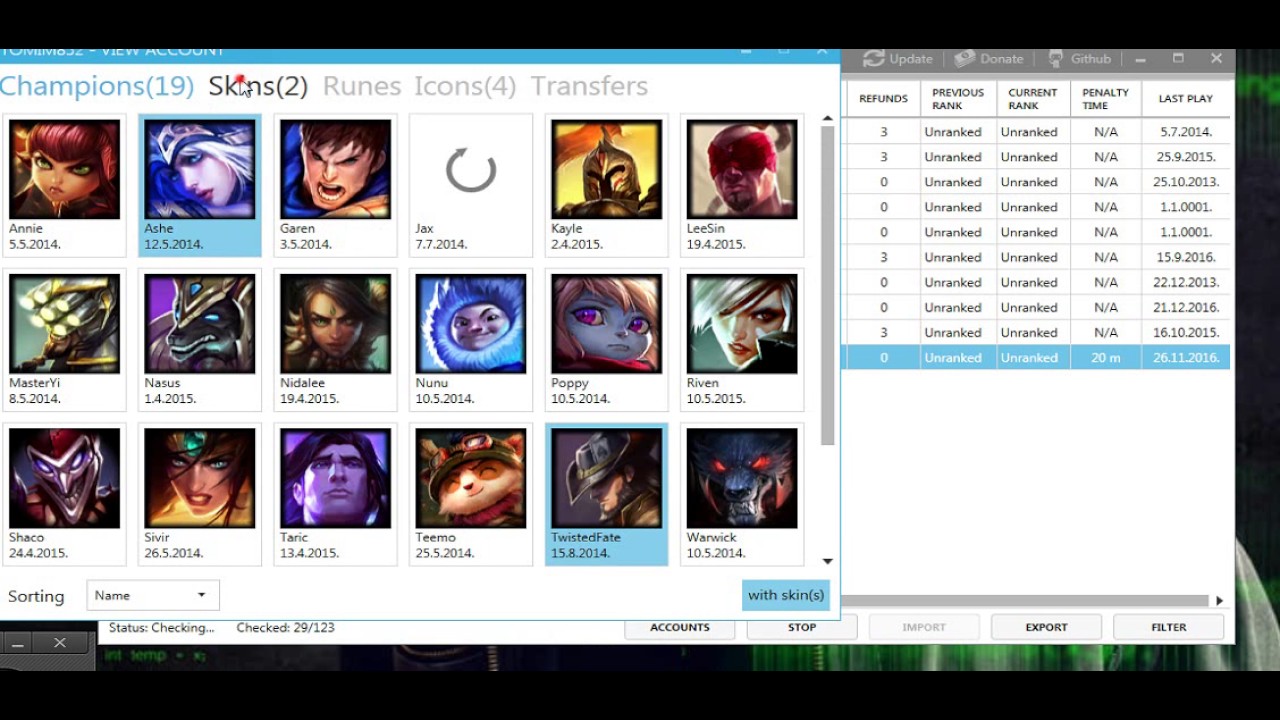The height and width of the screenshot is (720, 1280).
Task: Click the MasterYi champion portrait
Action: coord(64,323)
